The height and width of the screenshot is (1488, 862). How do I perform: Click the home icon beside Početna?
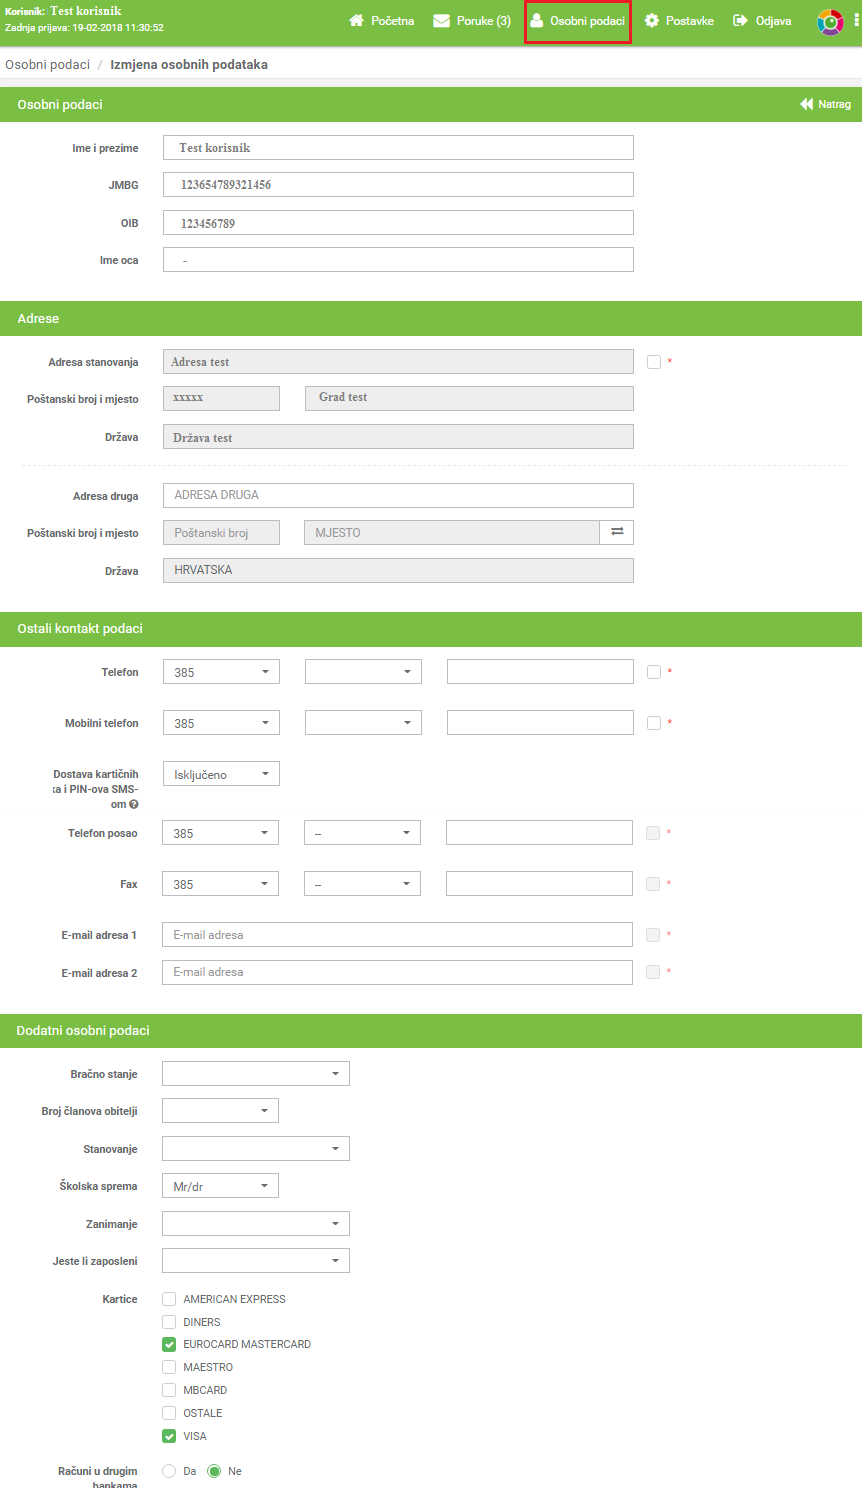(x=356, y=20)
